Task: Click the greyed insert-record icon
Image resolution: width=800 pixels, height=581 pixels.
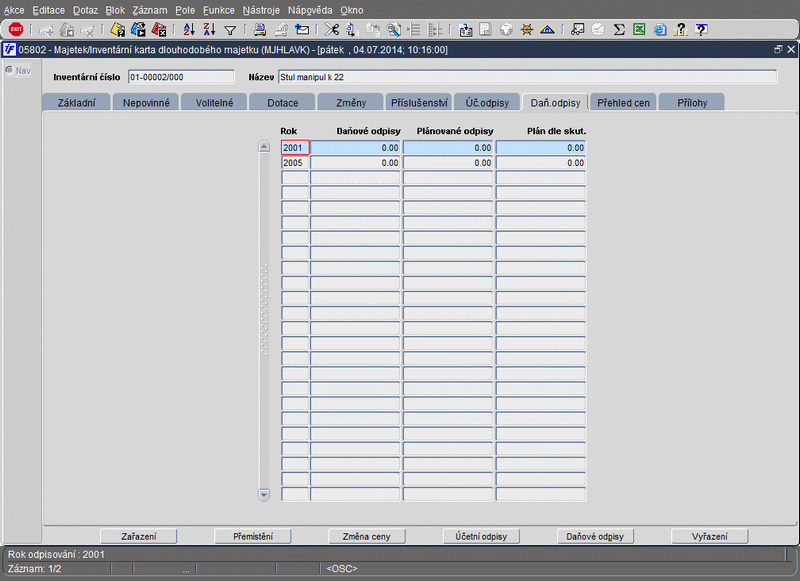Action: coord(46,31)
